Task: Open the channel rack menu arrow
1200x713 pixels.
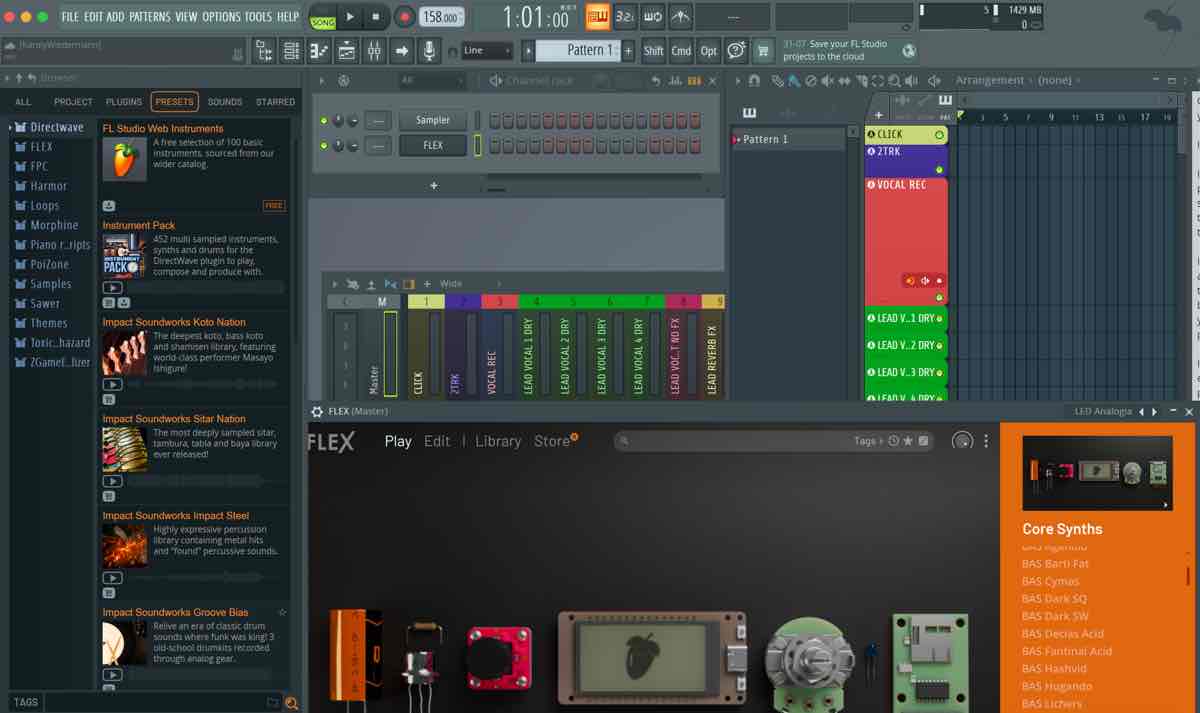Action: 322,81
